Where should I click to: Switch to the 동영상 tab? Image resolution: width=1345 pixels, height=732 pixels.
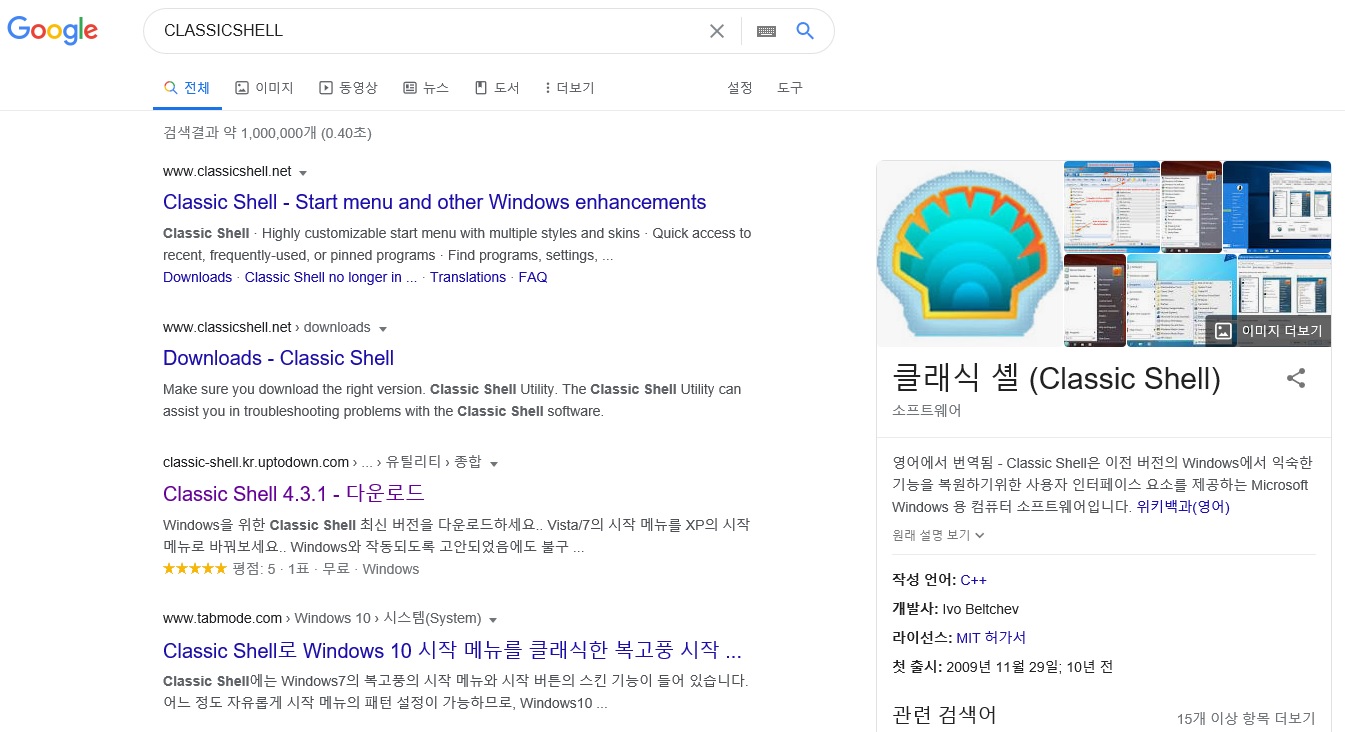coord(348,88)
